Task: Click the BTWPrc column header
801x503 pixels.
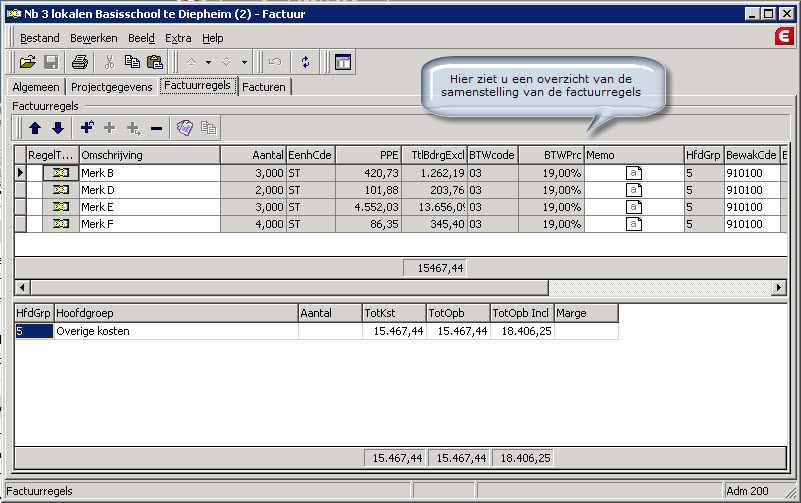Action: point(551,155)
